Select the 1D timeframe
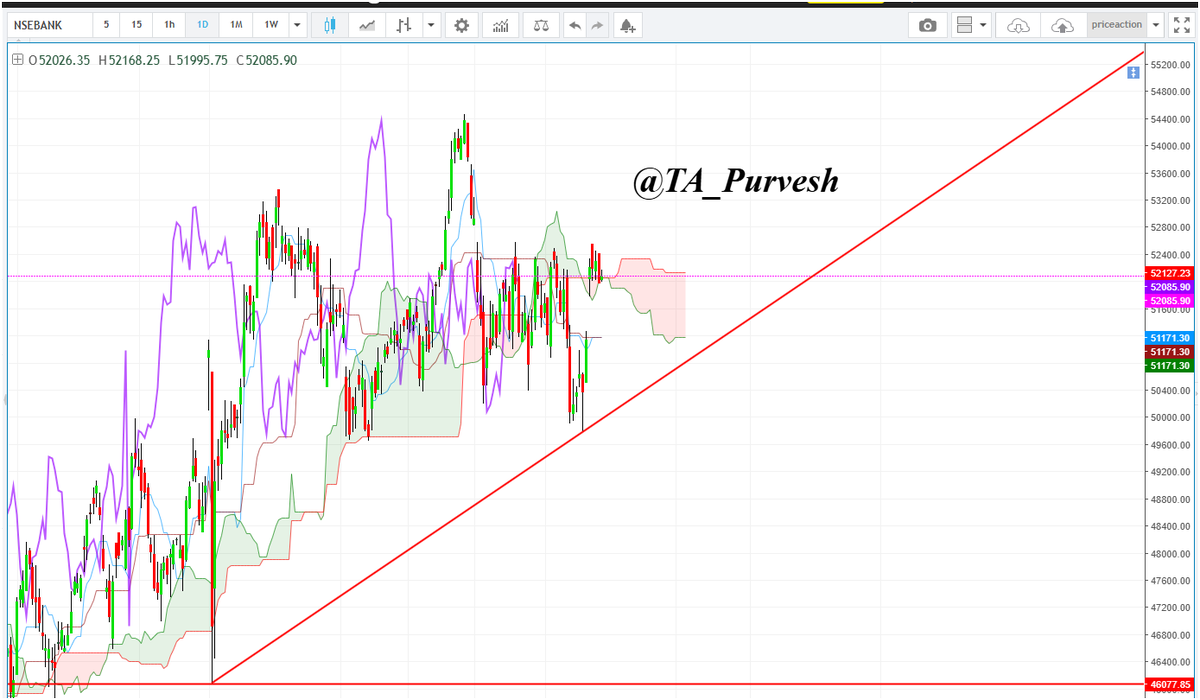The width and height of the screenshot is (1200, 700). click(203, 25)
